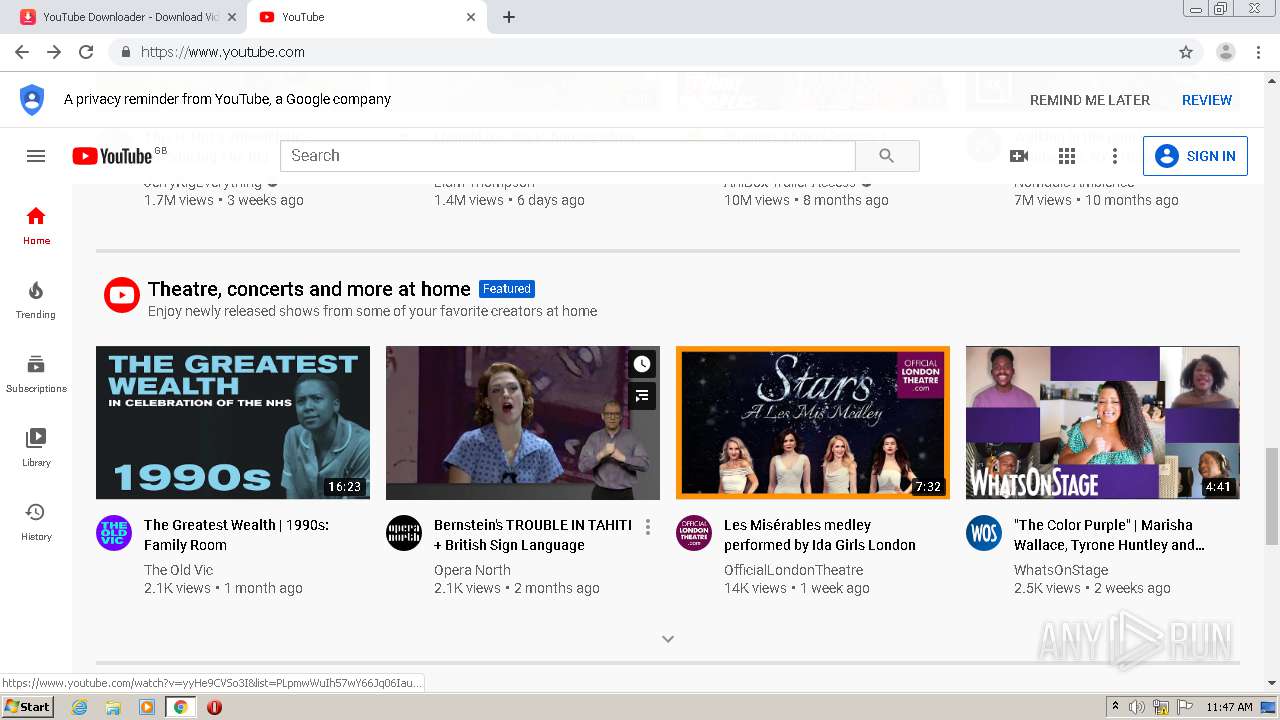Open The Old Vic channel avatar
This screenshot has width=1280, height=720.
pos(114,533)
